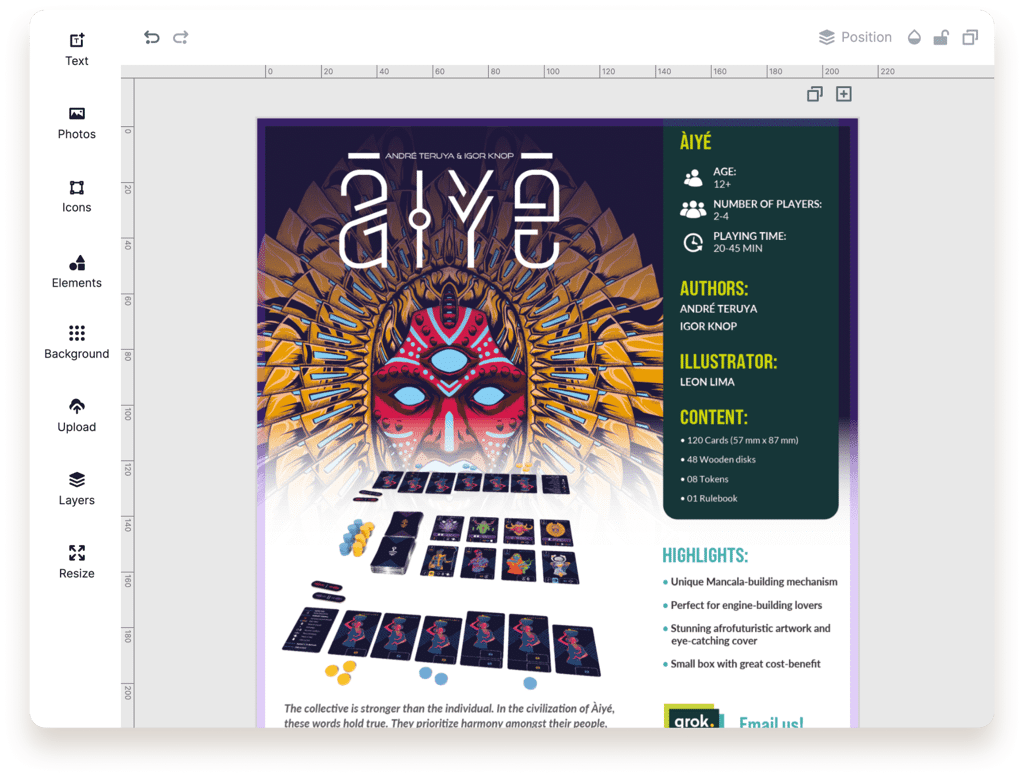The image size is (1024, 777).
Task: Open the Icons panel
Action: 76,197
